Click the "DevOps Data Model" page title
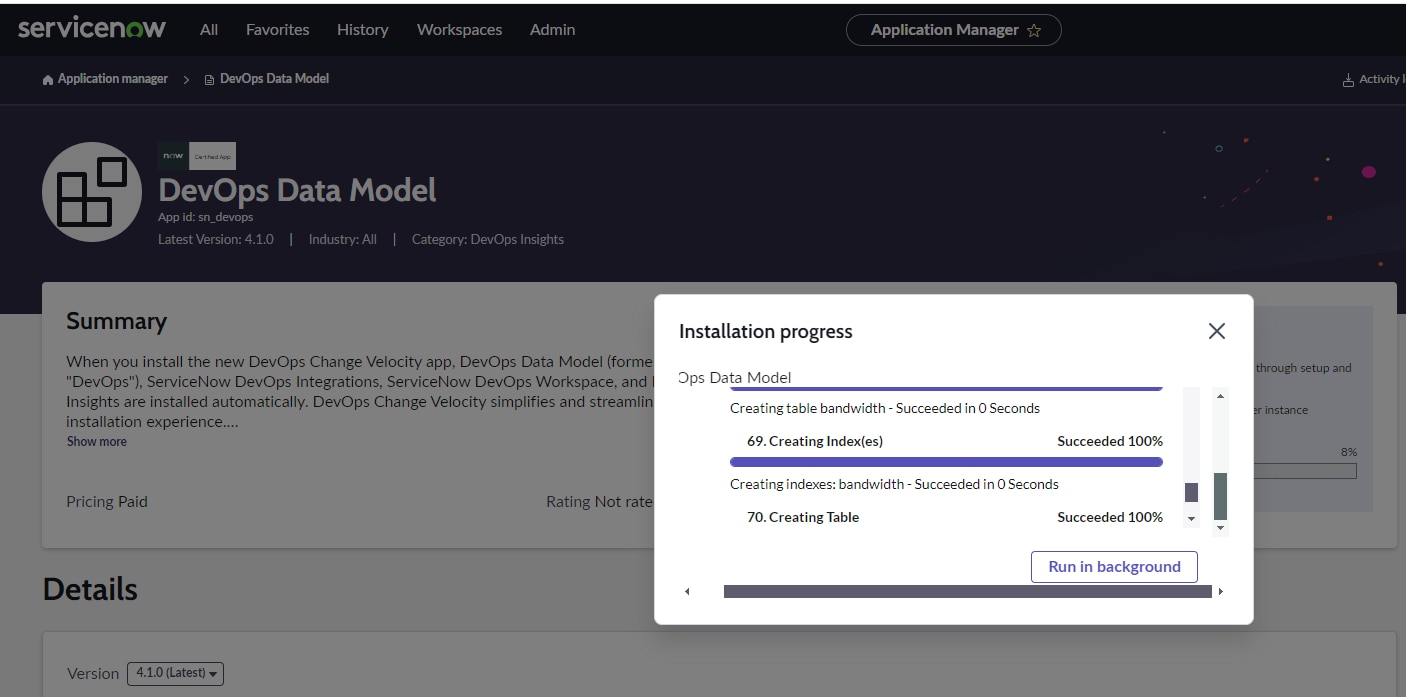 pos(298,190)
